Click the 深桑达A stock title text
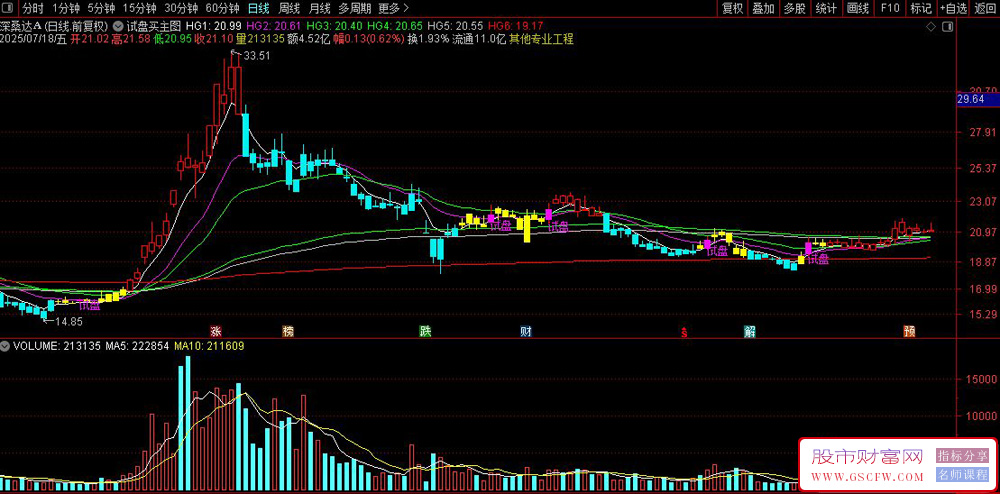The width and height of the screenshot is (1000, 494). tap(22, 27)
